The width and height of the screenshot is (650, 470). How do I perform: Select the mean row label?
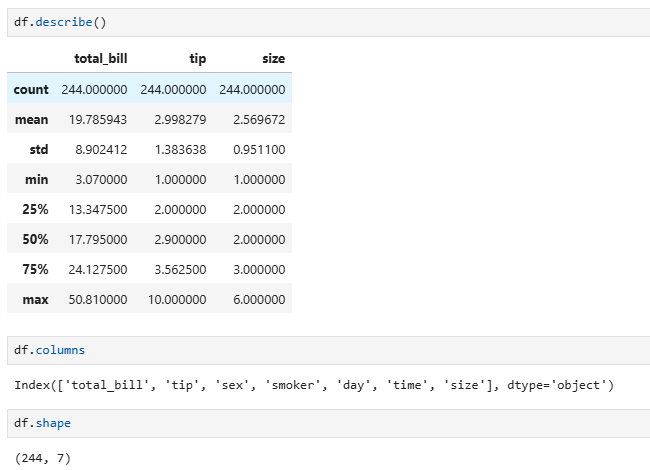pos(32,119)
